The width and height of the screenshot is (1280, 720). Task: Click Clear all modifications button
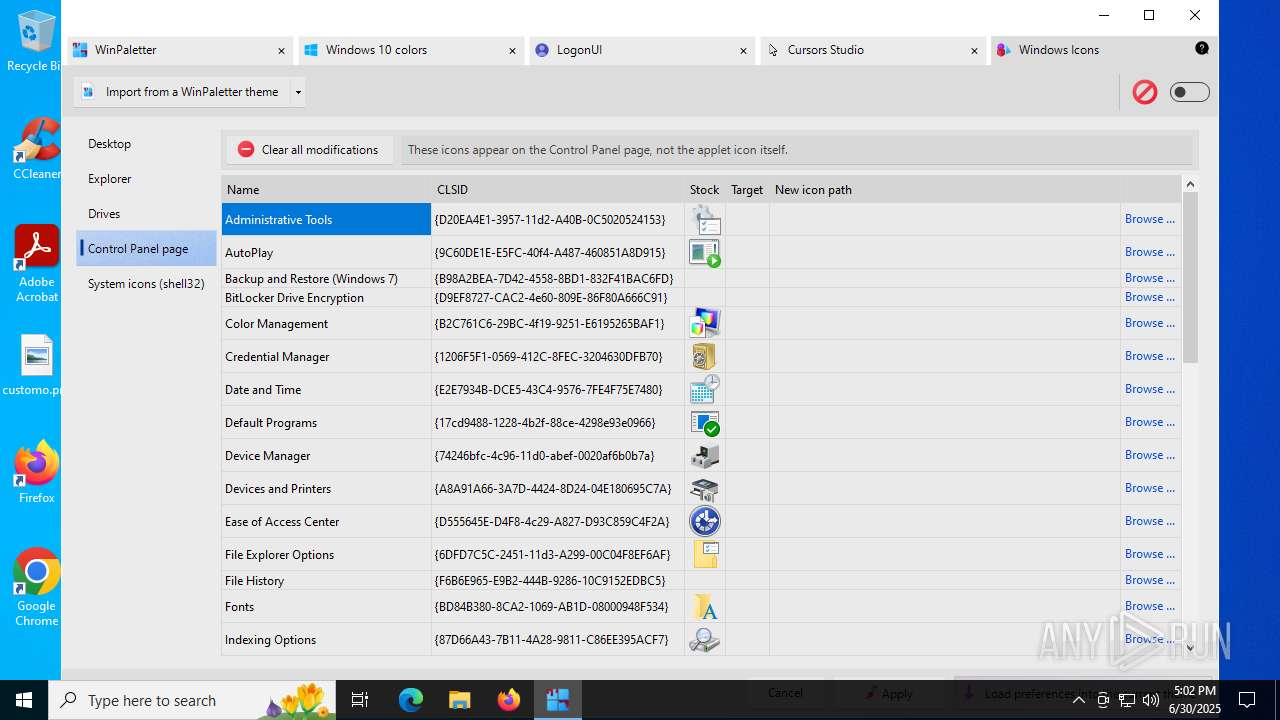point(309,150)
